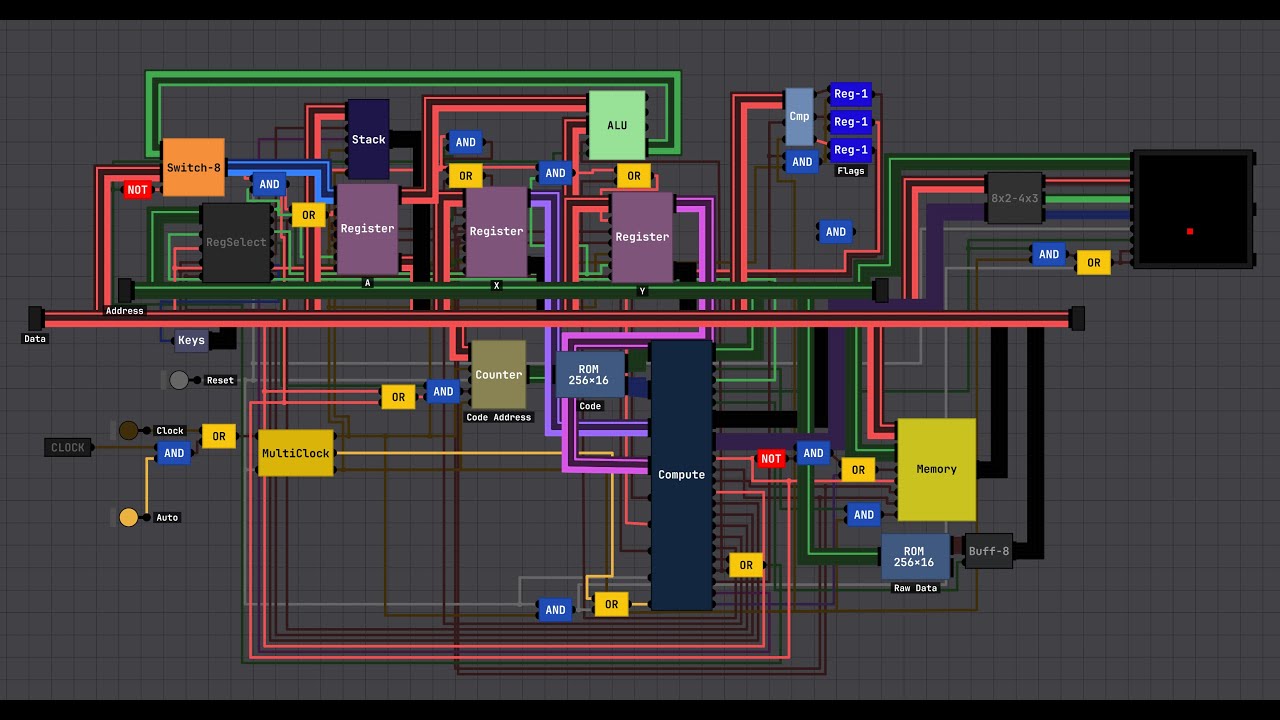Select the Cmp comparator chip
The width and height of the screenshot is (1280, 720).
(x=799, y=116)
